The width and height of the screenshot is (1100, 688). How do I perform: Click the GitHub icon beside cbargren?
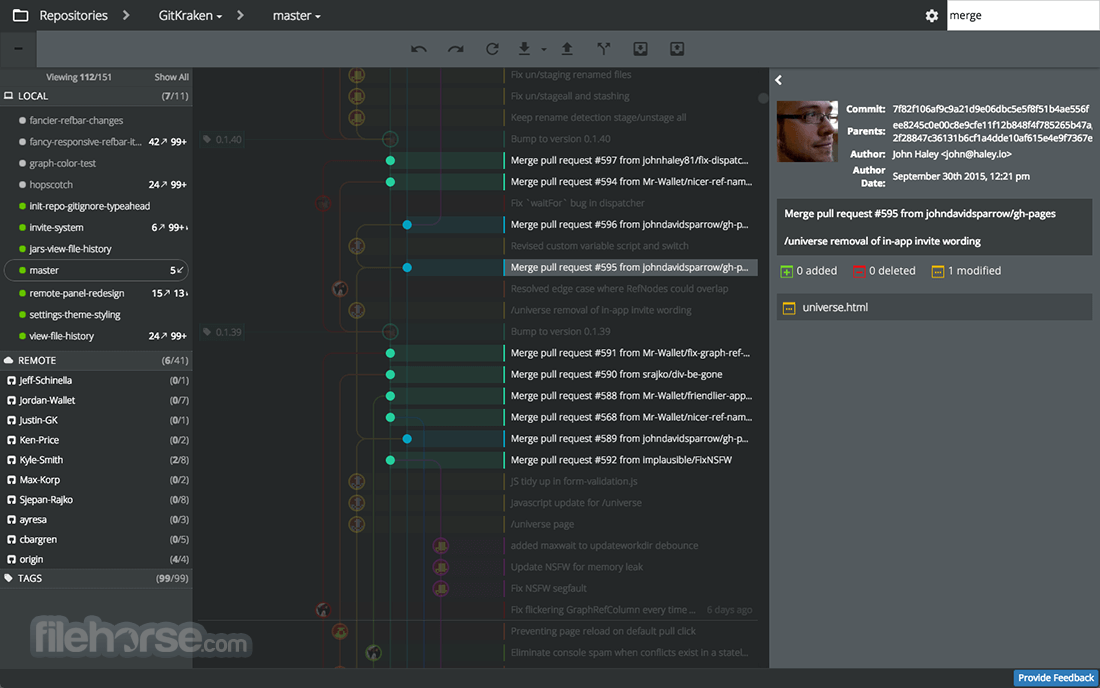point(11,540)
